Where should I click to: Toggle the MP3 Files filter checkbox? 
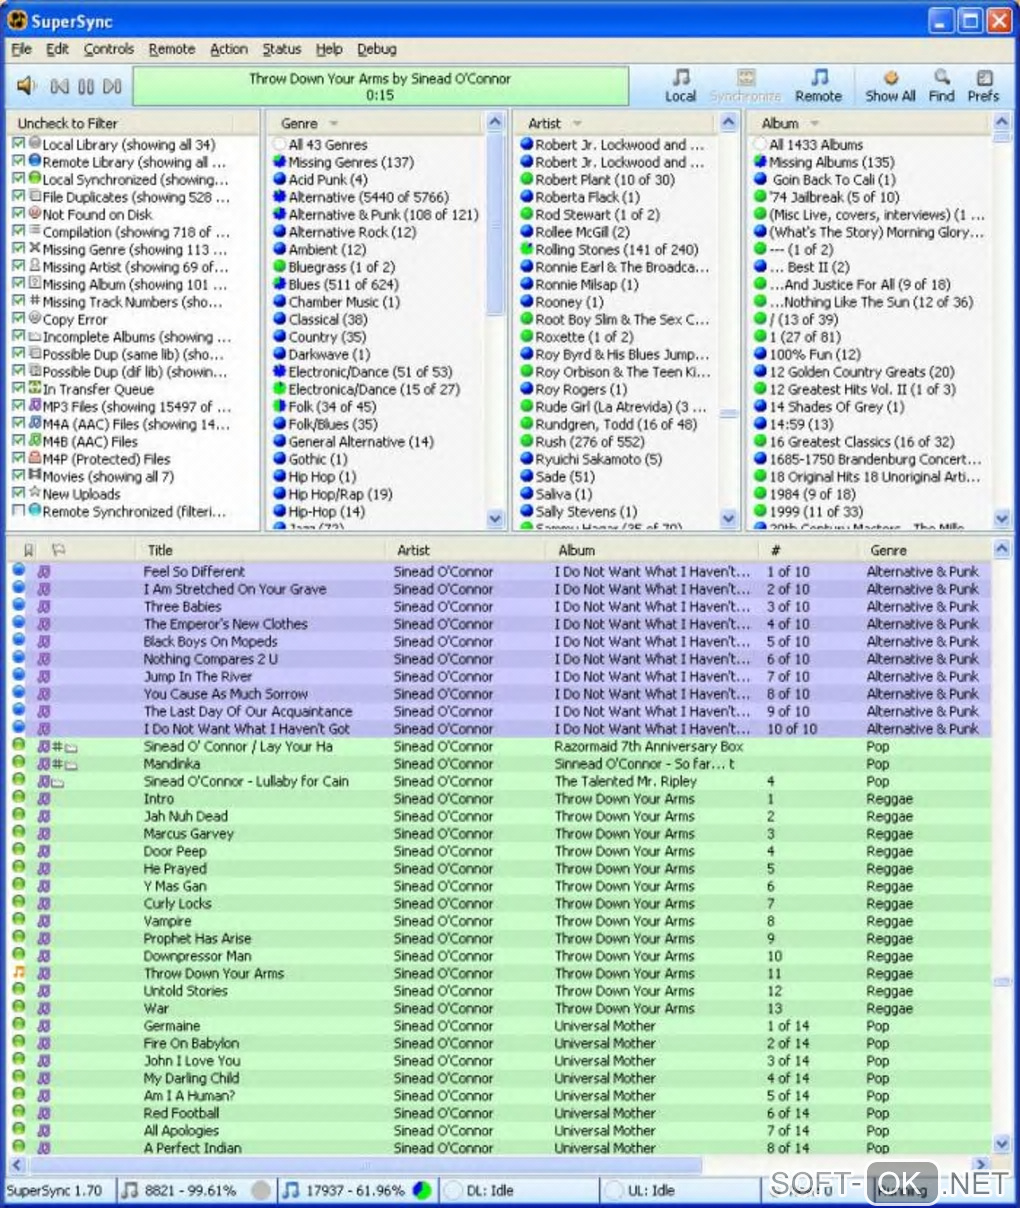(18, 406)
